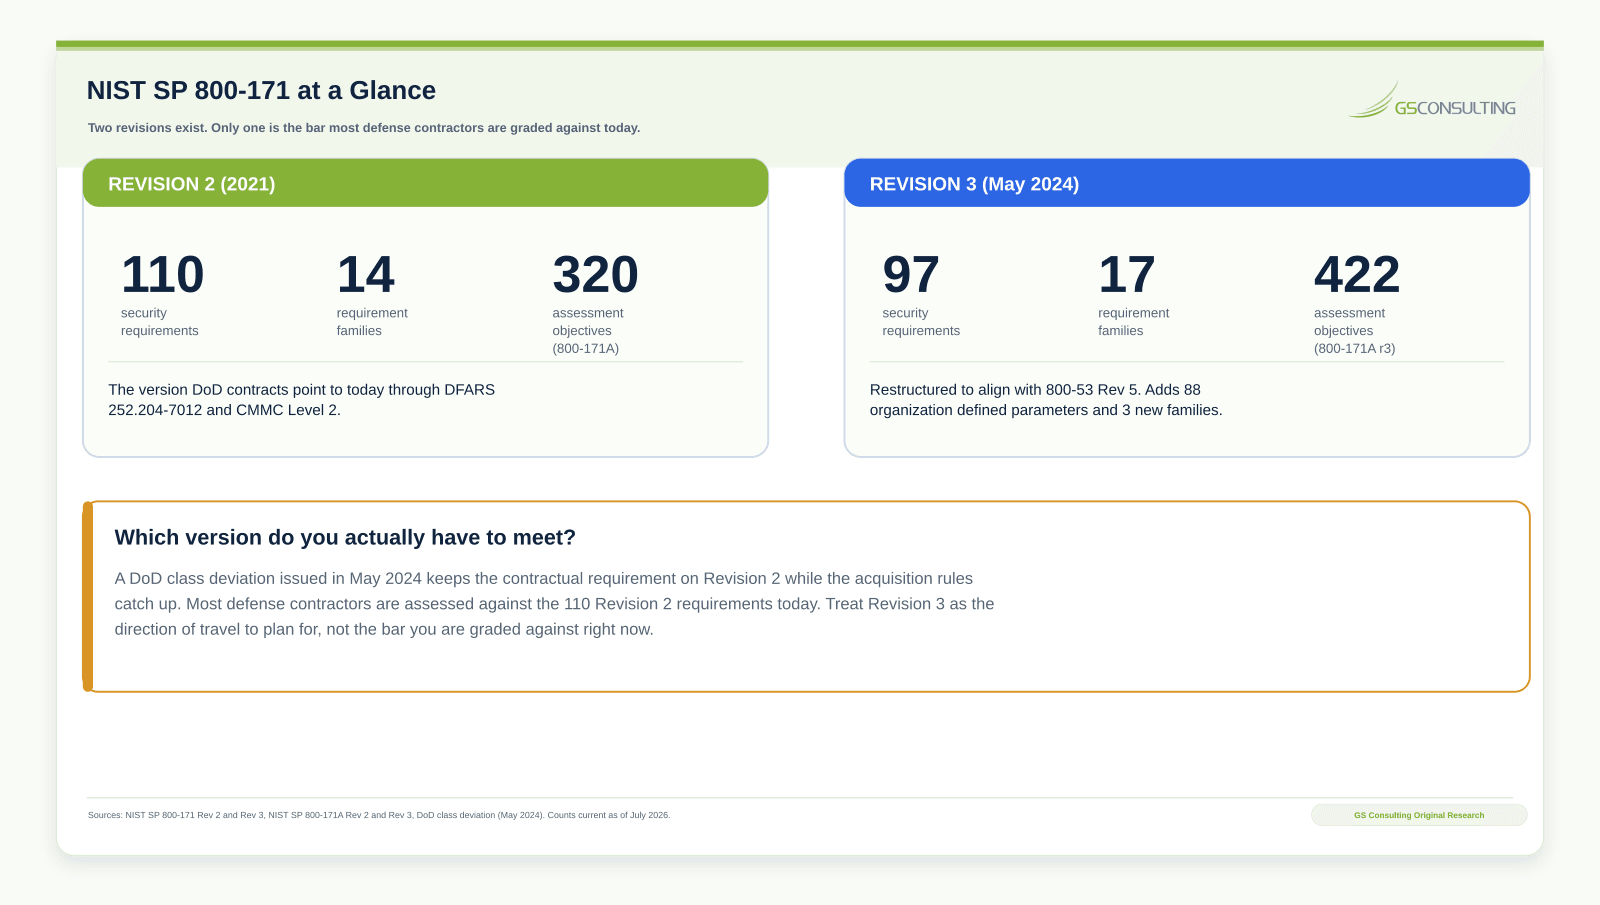Select the Revision 2 (2021) header
1600x905 pixels.
[425, 183]
